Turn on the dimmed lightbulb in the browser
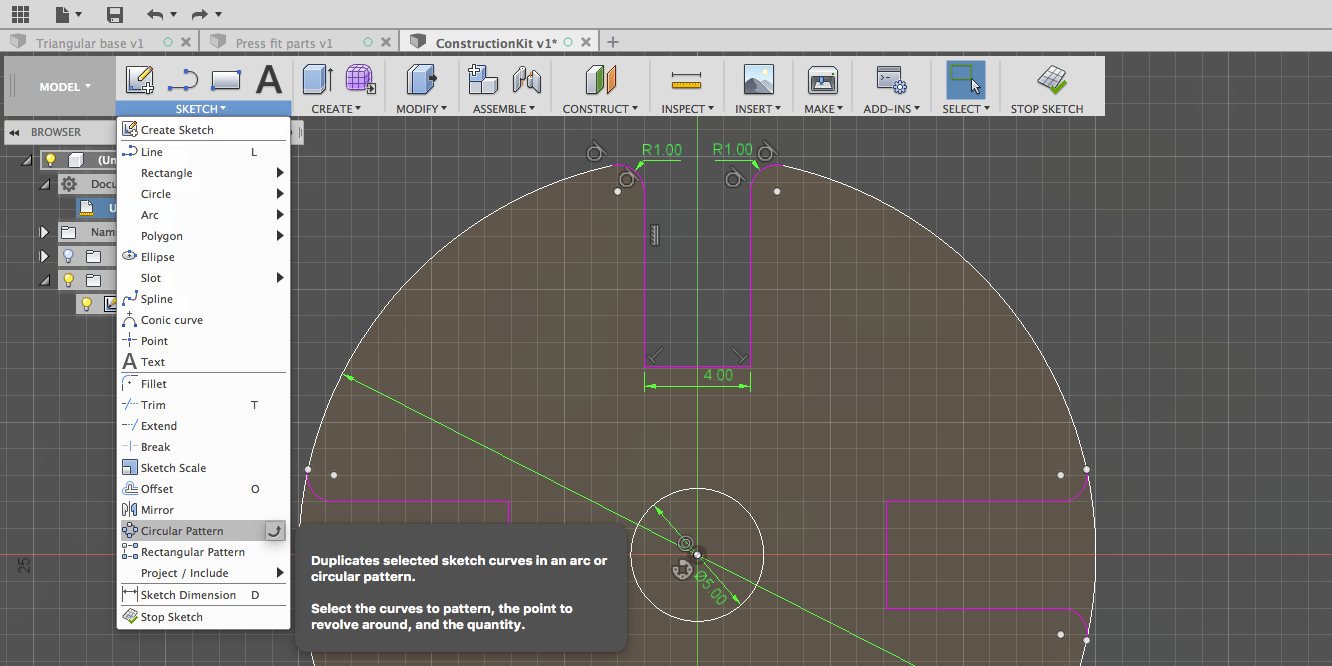The height and width of the screenshot is (666, 1332). 69,256
